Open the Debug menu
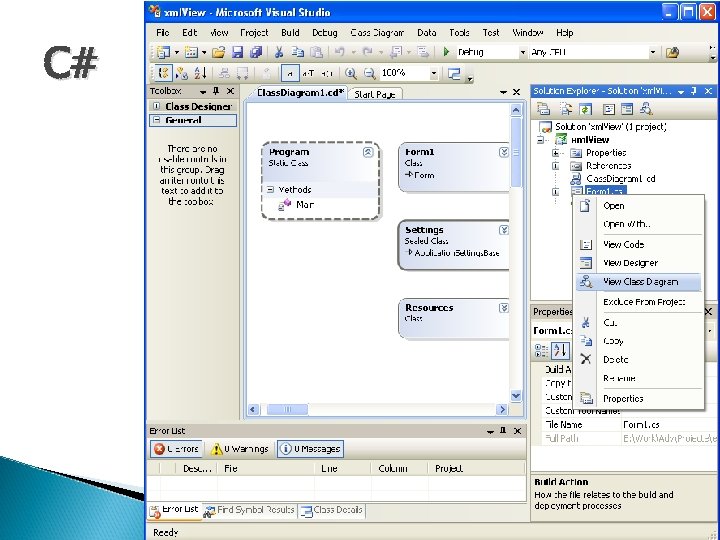720x540 pixels. click(325, 33)
